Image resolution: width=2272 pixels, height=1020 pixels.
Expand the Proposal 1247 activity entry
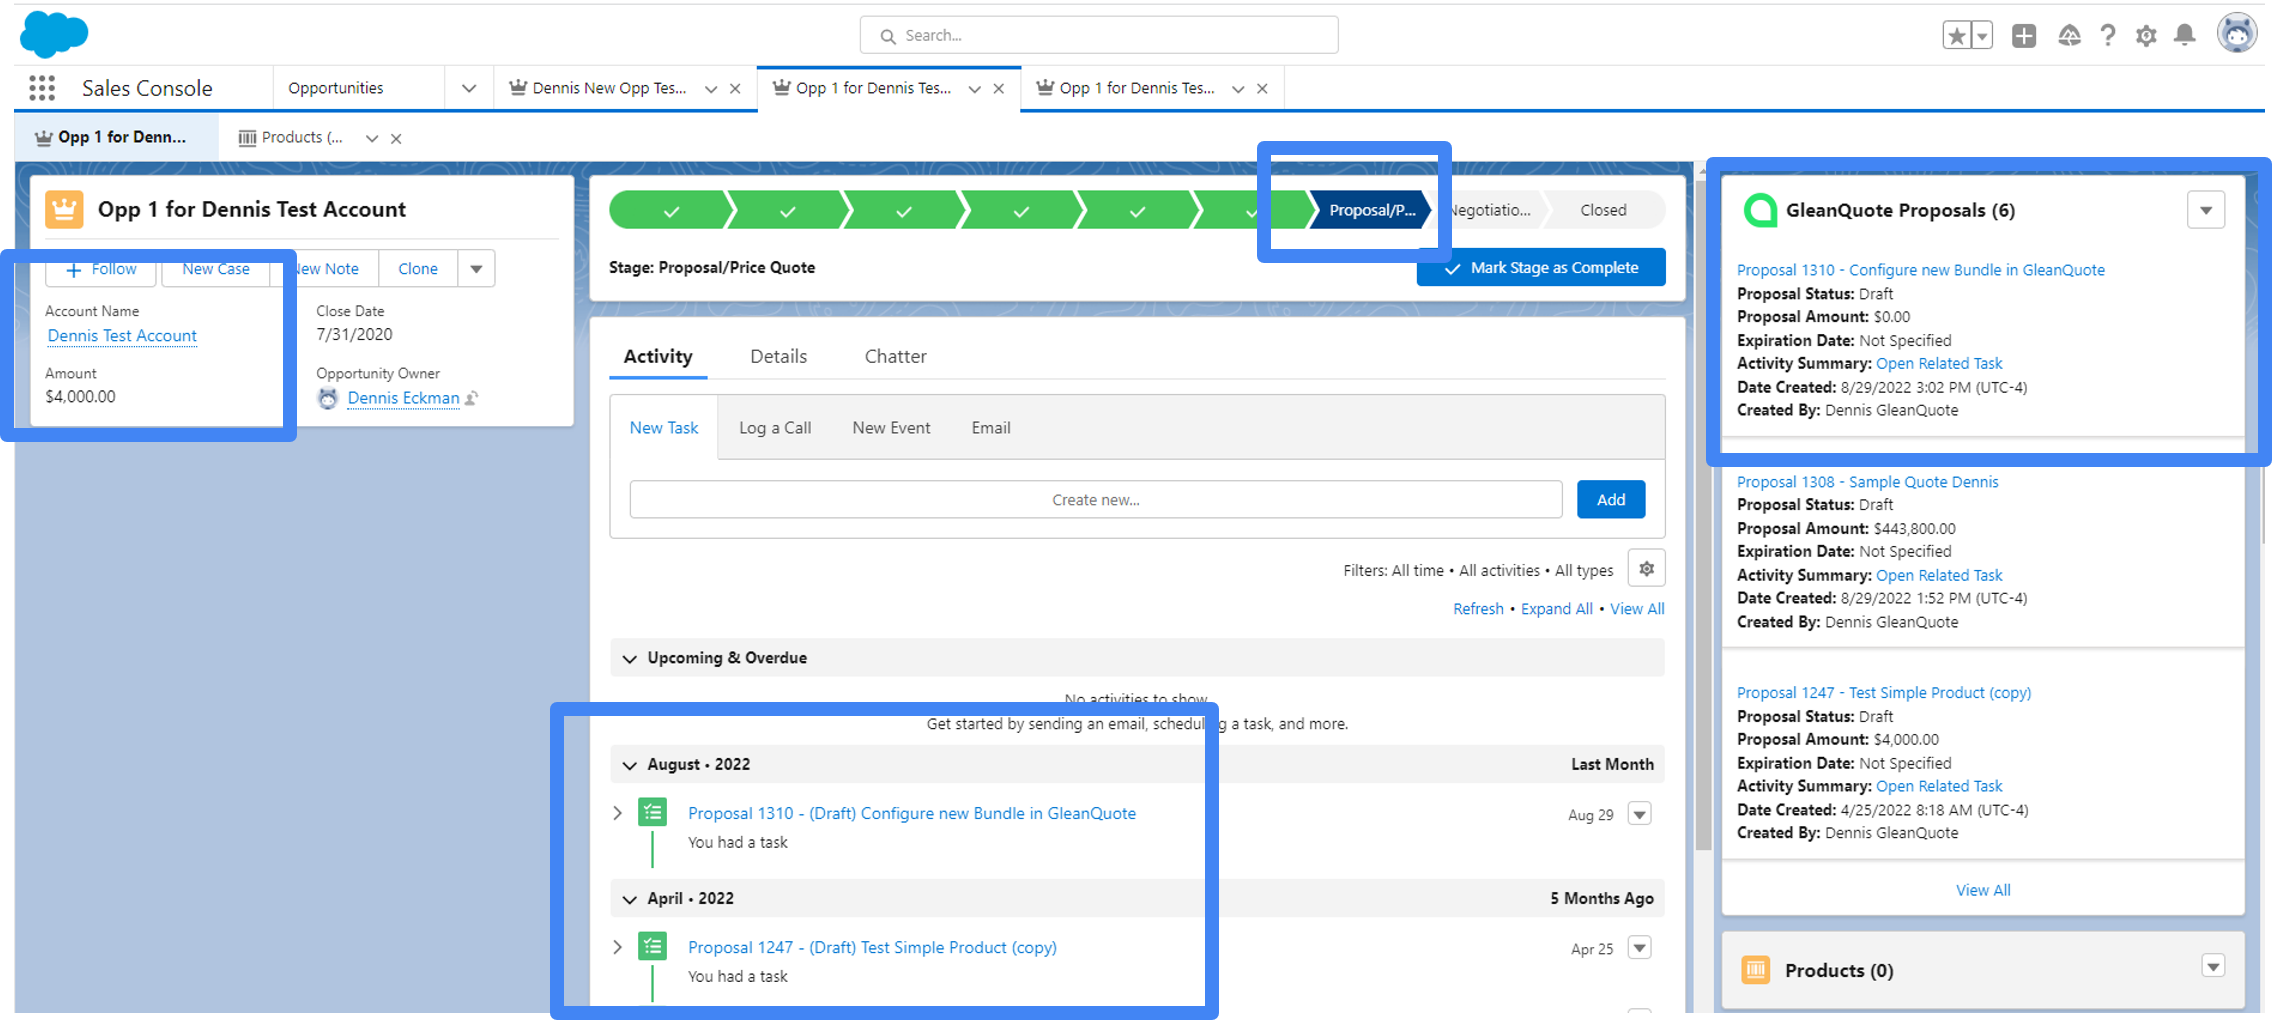point(617,946)
